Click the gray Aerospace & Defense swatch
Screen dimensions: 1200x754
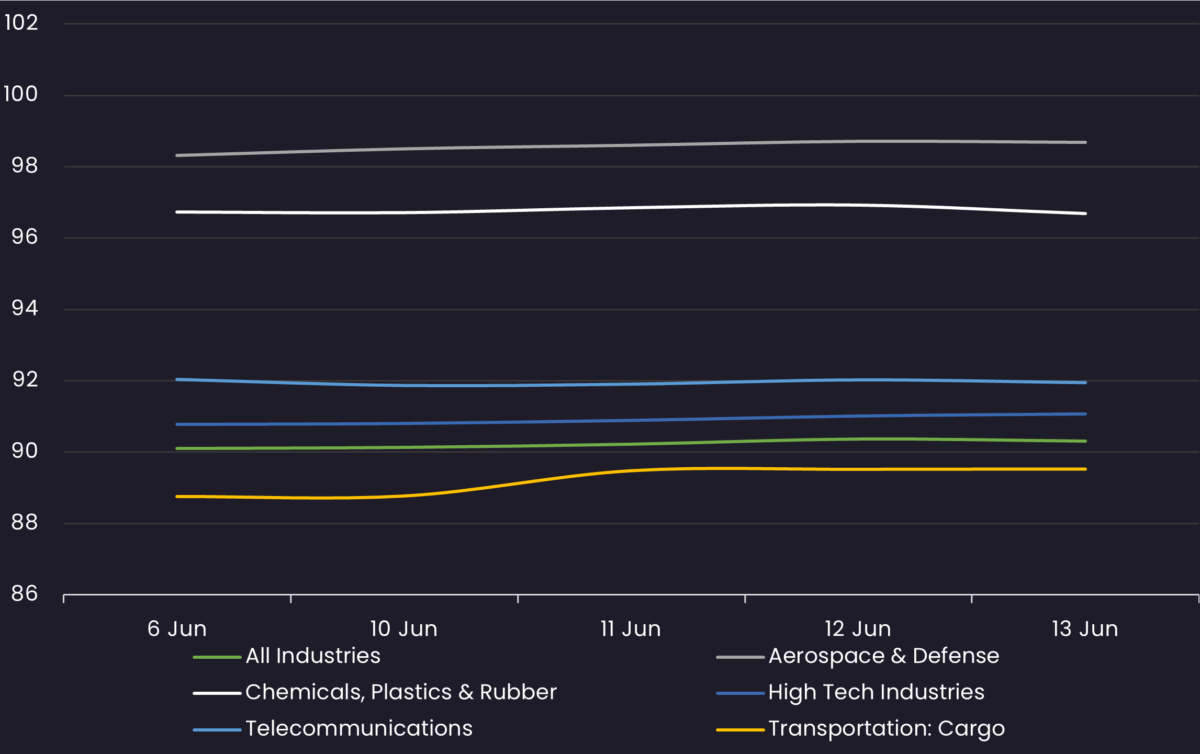[740, 657]
